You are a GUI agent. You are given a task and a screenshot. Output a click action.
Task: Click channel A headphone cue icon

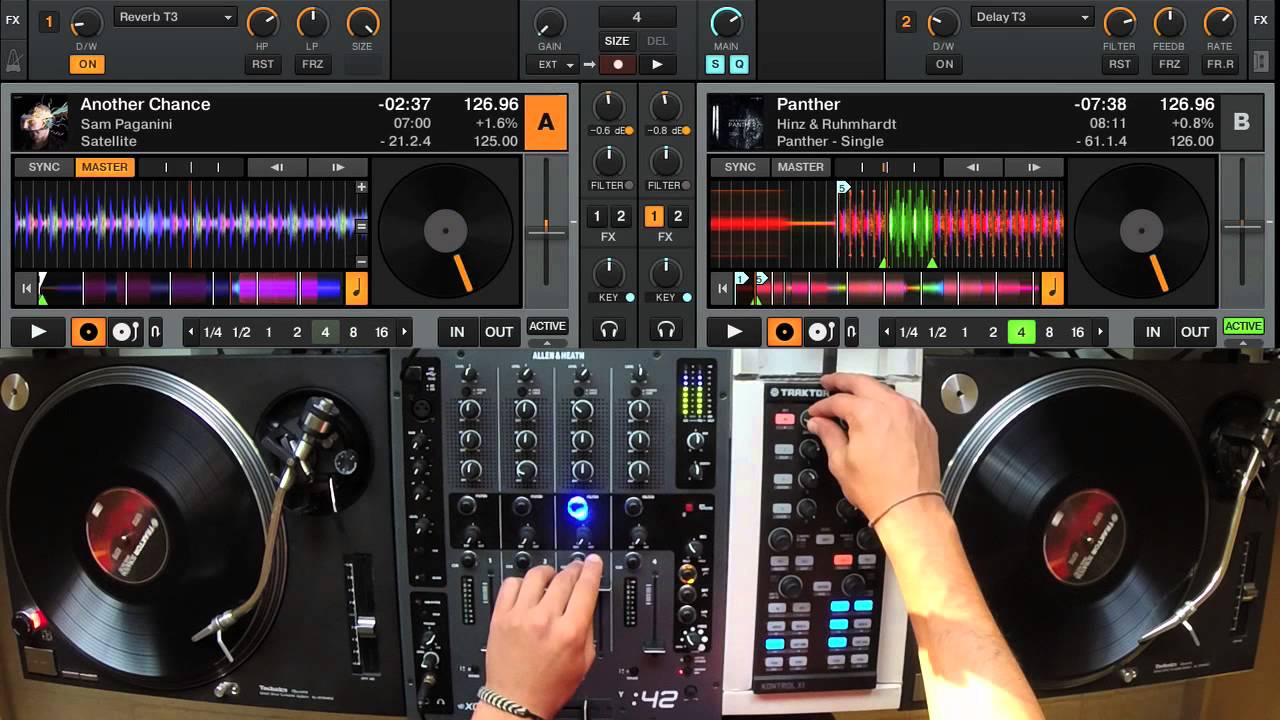pos(609,329)
